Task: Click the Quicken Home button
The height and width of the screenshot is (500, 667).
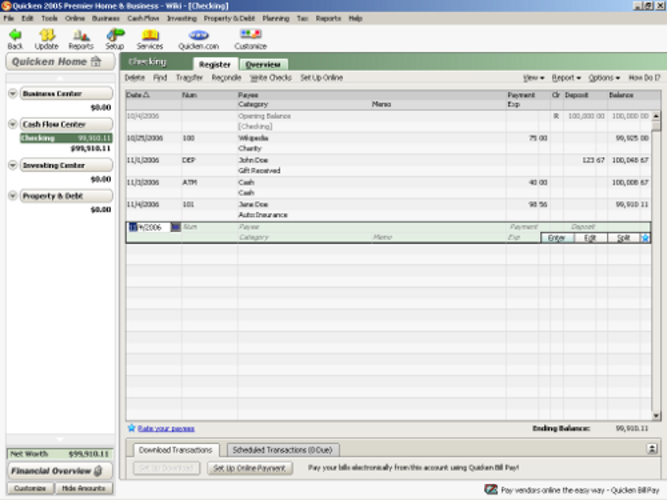Action: pos(60,62)
